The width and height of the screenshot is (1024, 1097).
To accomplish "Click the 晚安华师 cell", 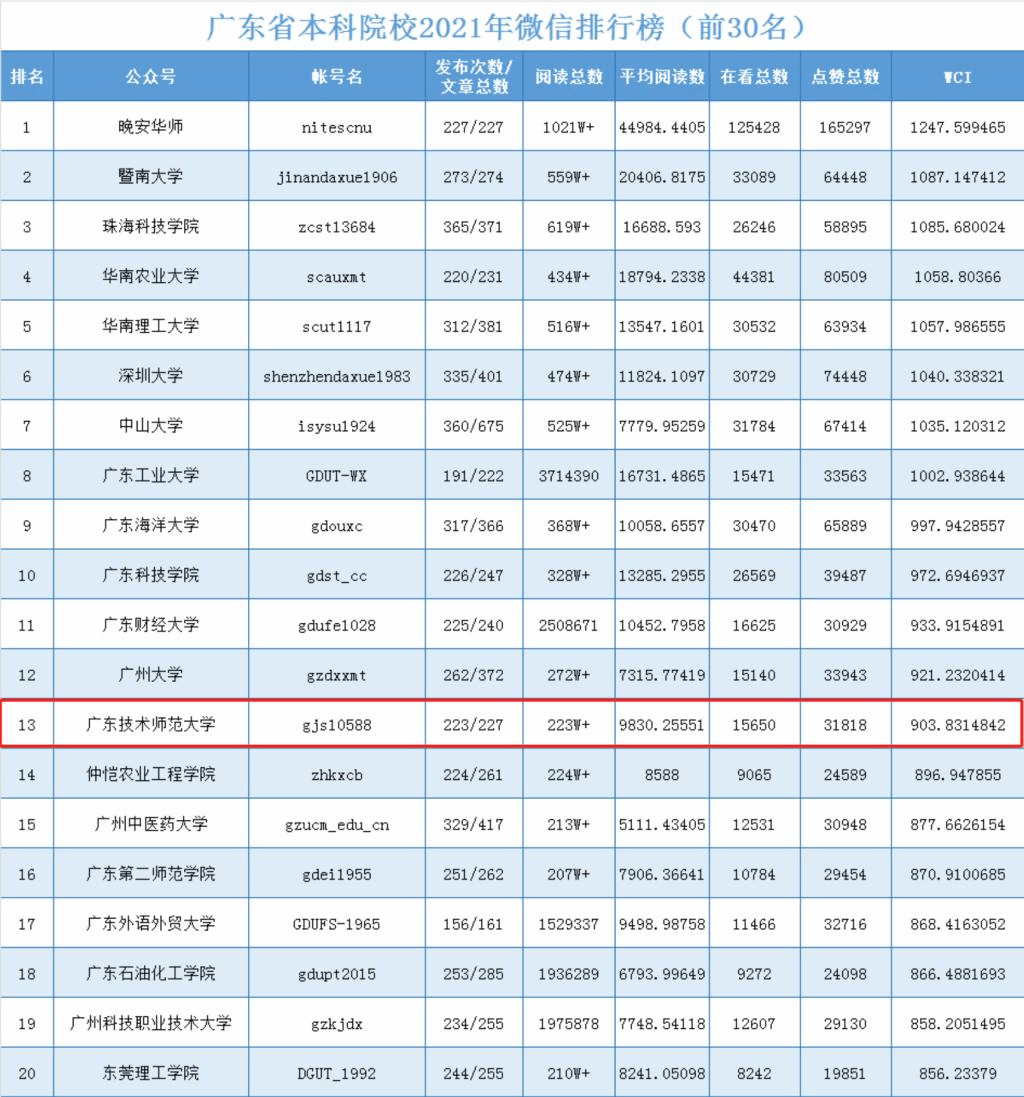I will point(151,127).
